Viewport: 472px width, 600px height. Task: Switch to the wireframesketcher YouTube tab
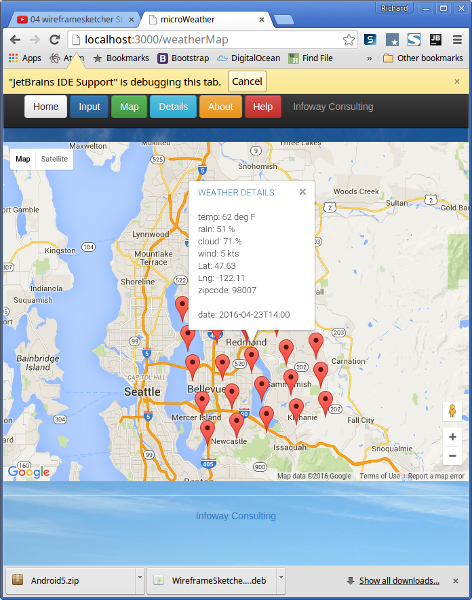(x=75, y=19)
